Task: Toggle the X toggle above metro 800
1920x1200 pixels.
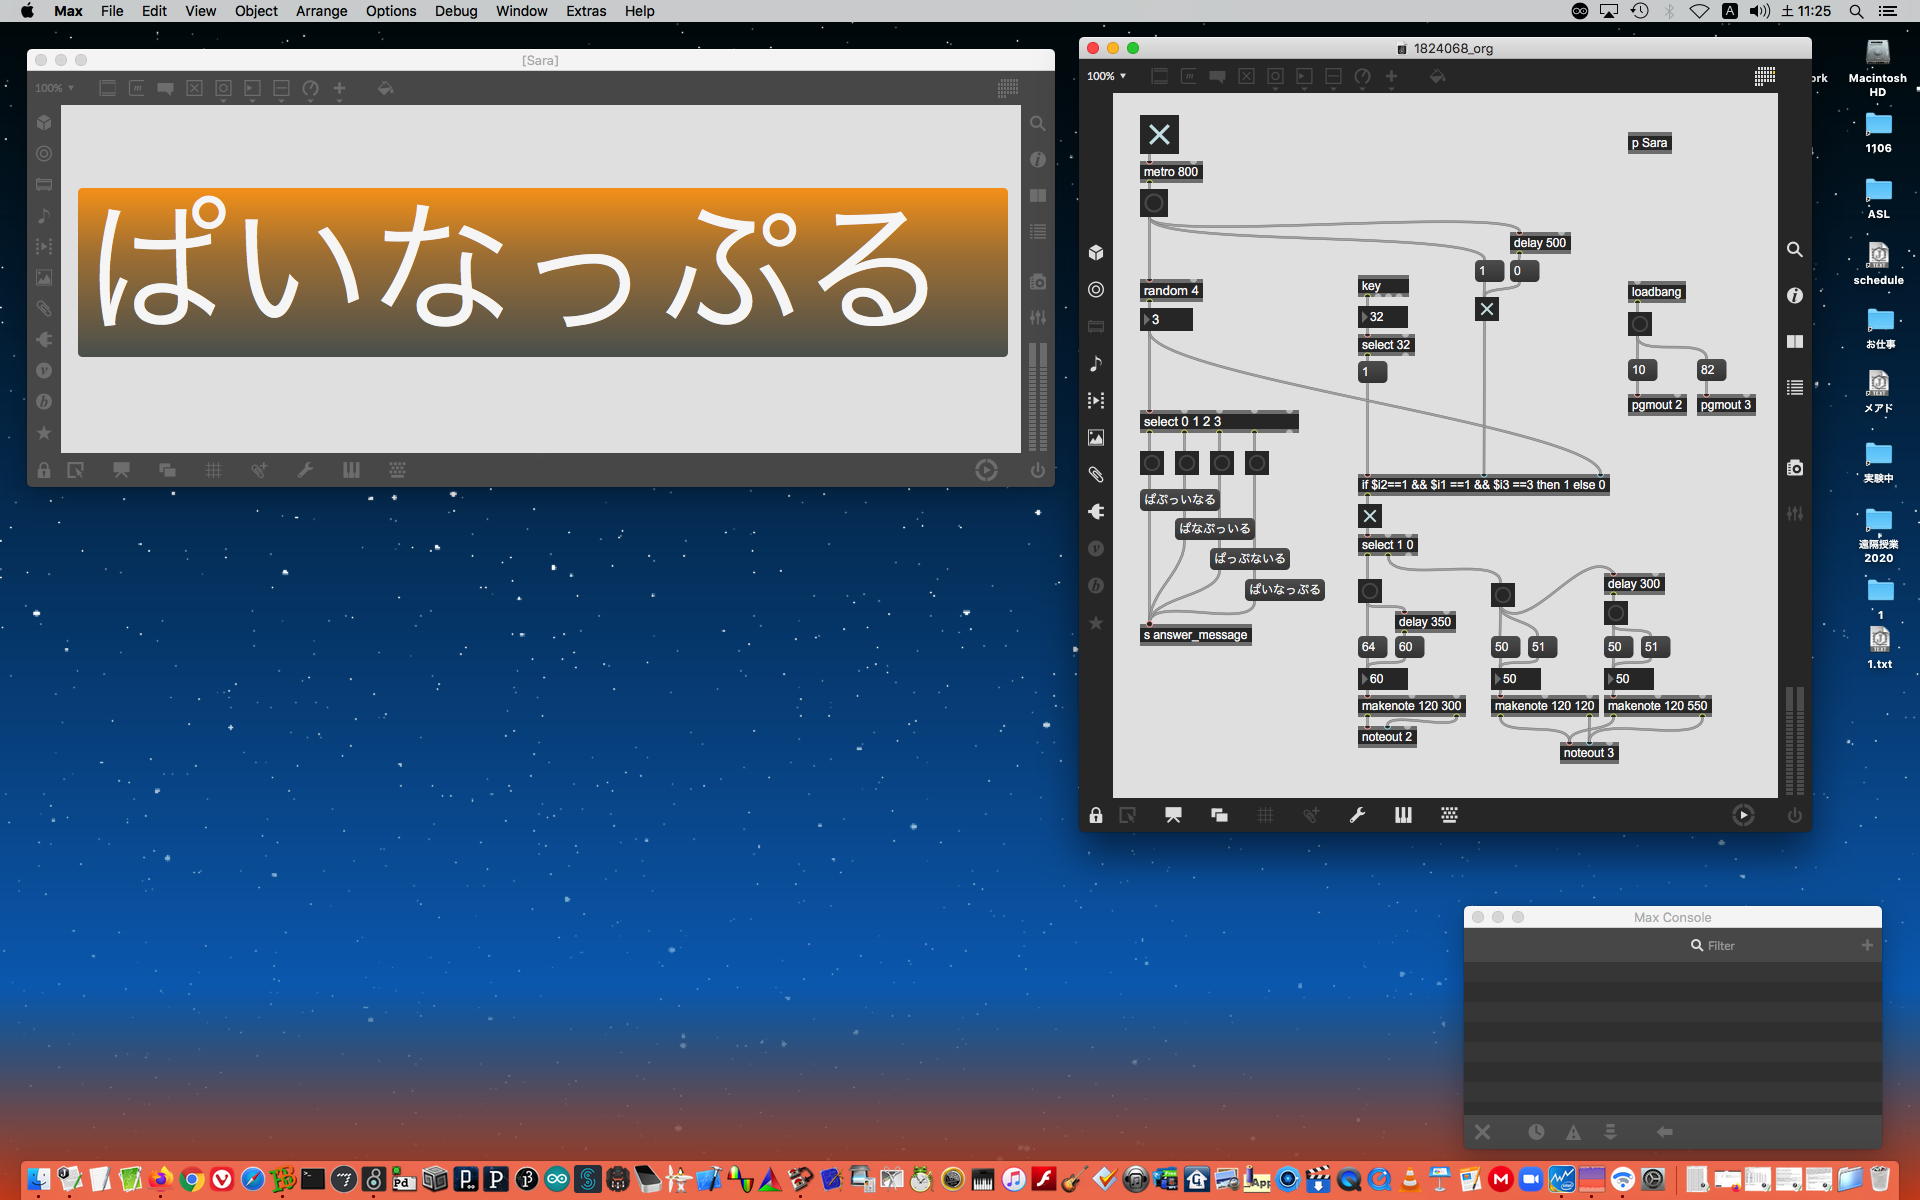Action: click(1159, 134)
